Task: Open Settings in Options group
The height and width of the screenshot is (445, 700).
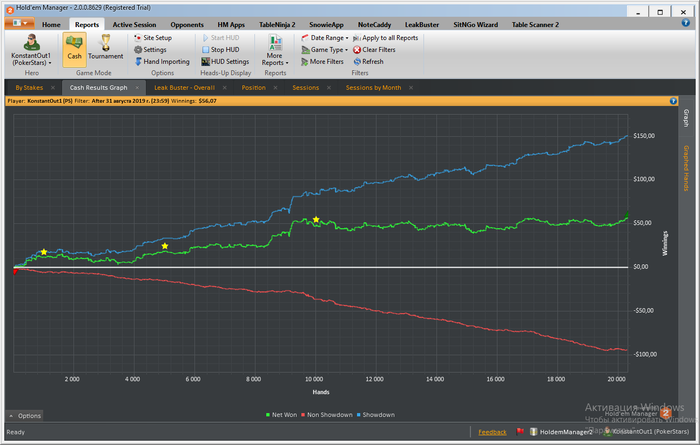Action: pos(150,50)
